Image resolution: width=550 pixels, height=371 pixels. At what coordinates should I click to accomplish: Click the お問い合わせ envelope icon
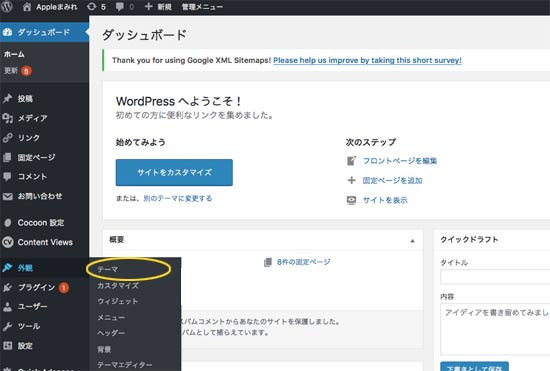pyautogui.click(x=8, y=196)
